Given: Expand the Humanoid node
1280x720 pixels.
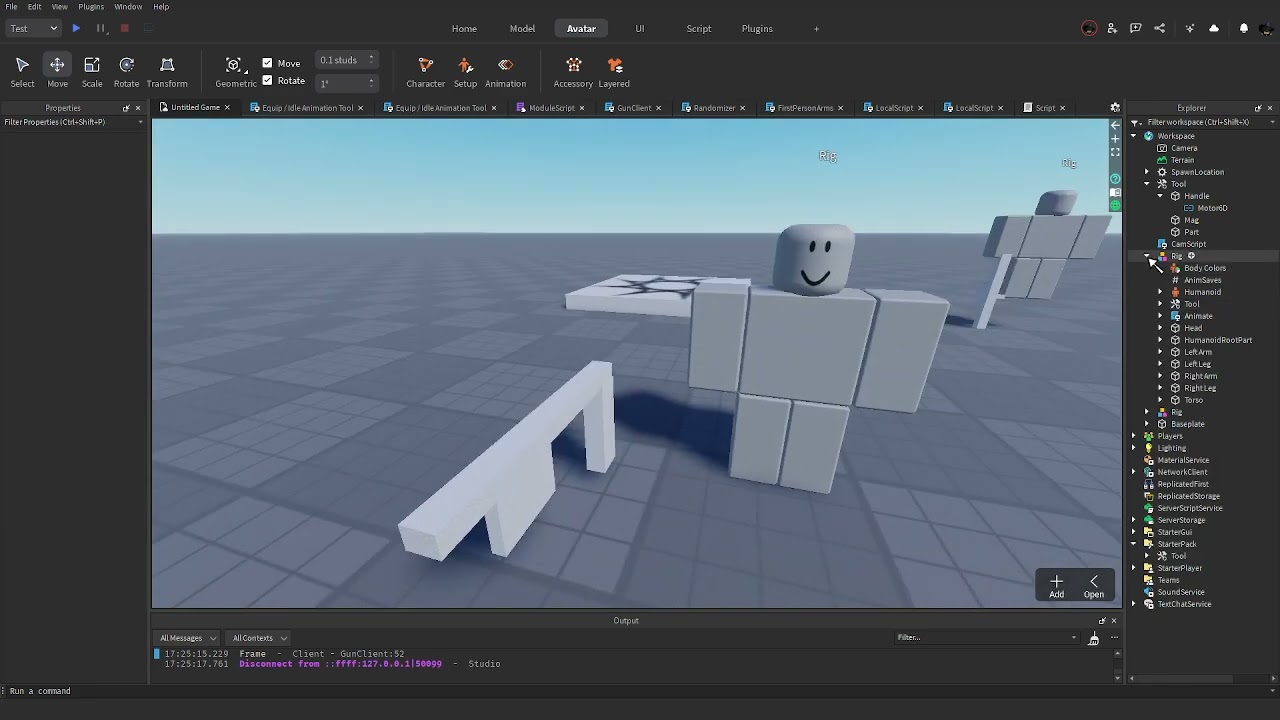Looking at the screenshot, I should point(1160,292).
